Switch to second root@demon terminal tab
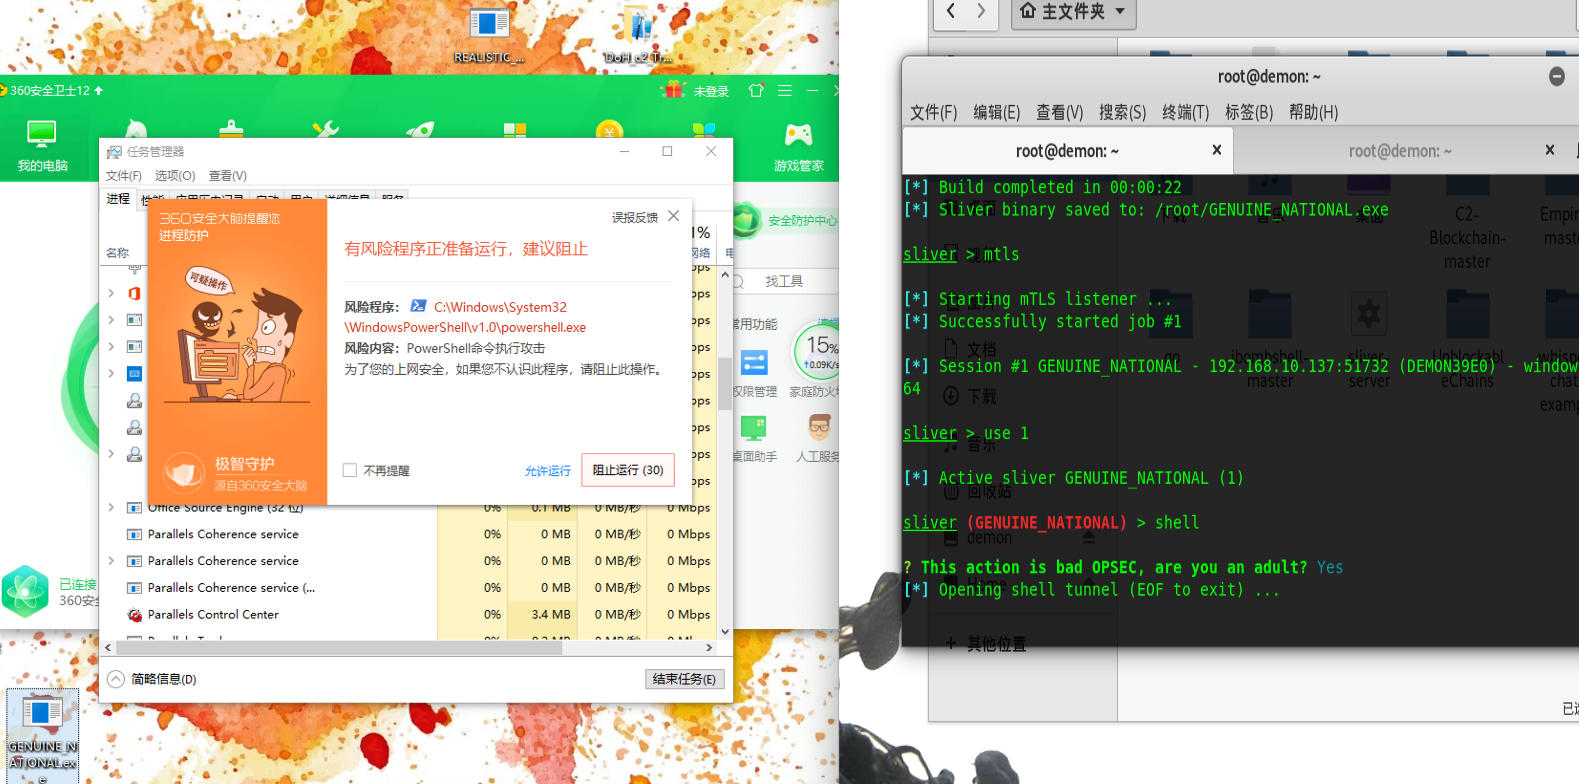 1400,151
